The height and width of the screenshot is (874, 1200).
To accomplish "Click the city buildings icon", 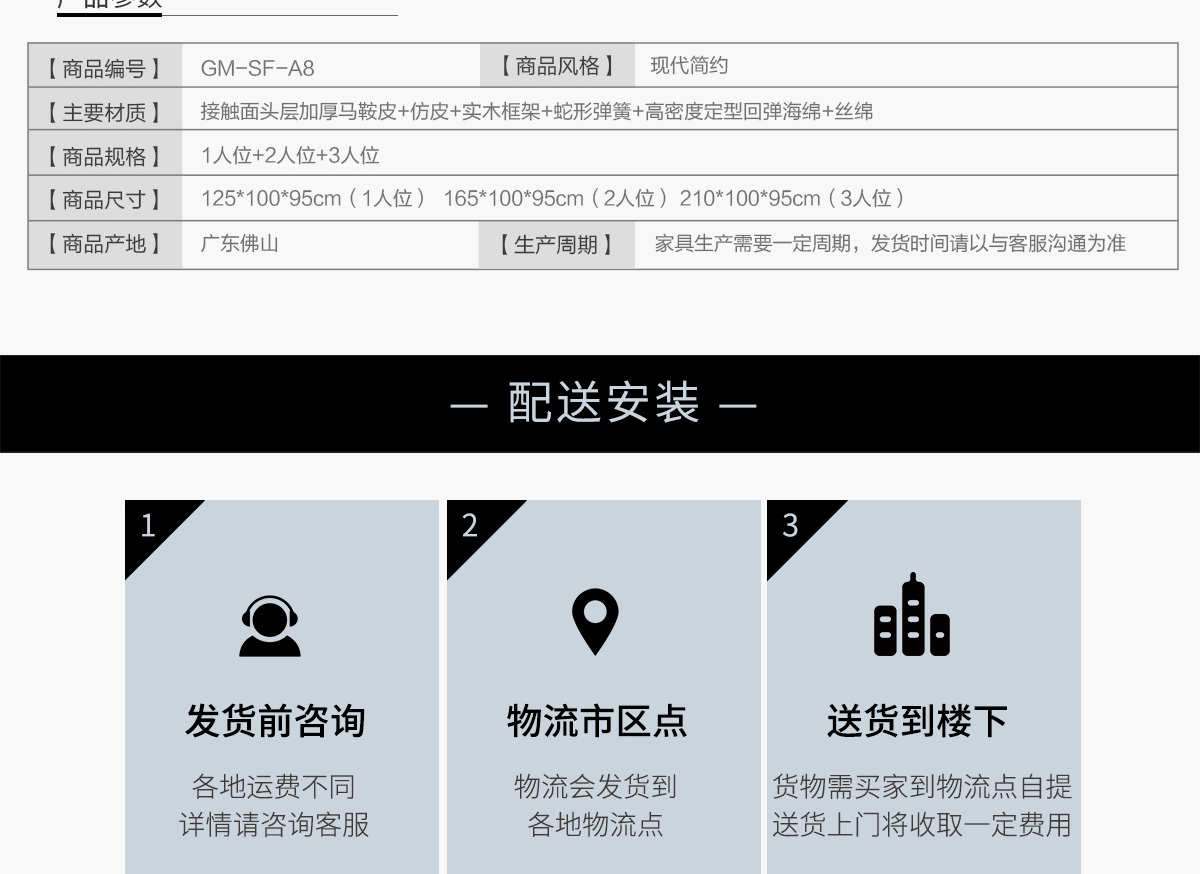I will pos(912,616).
